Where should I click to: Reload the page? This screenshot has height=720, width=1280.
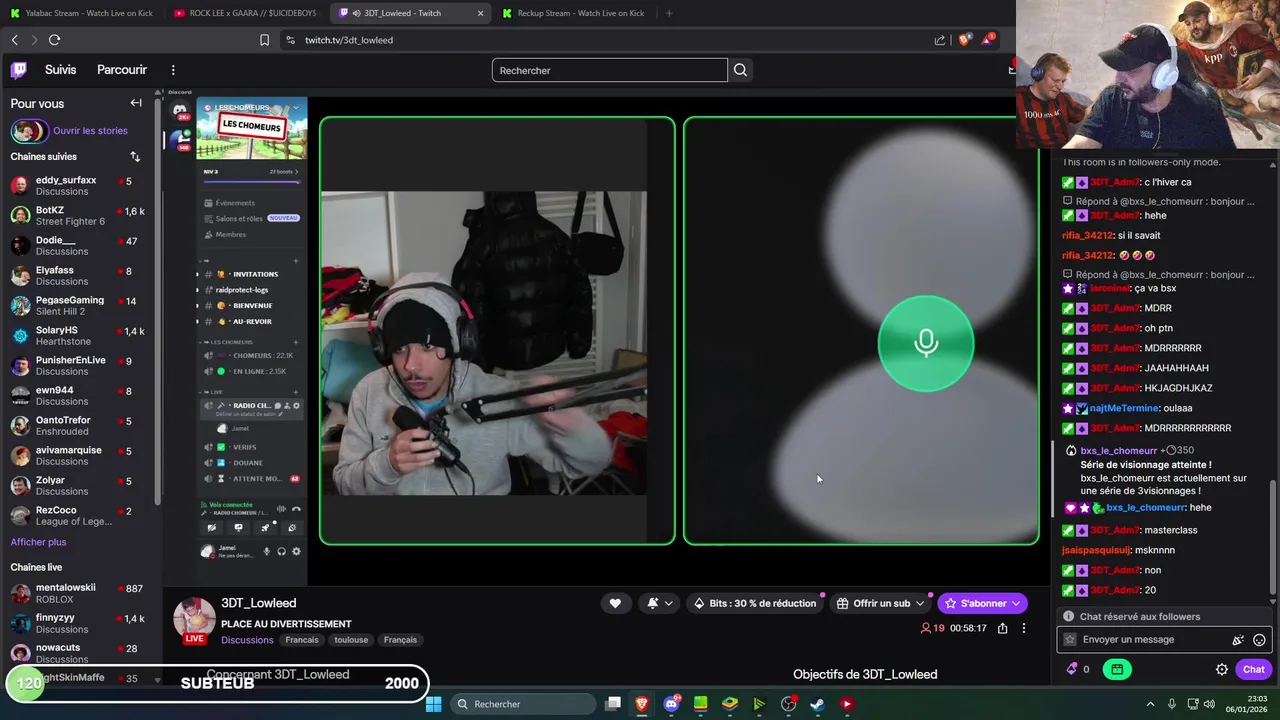point(54,40)
